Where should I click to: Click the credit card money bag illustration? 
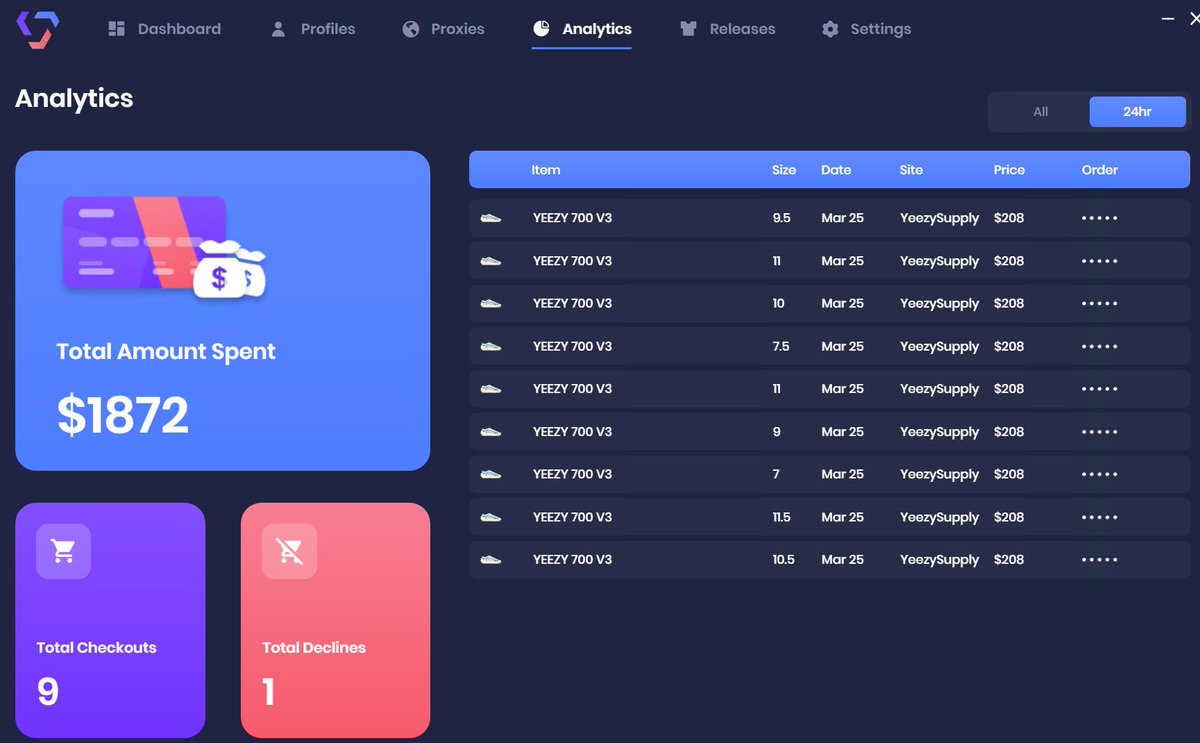164,247
